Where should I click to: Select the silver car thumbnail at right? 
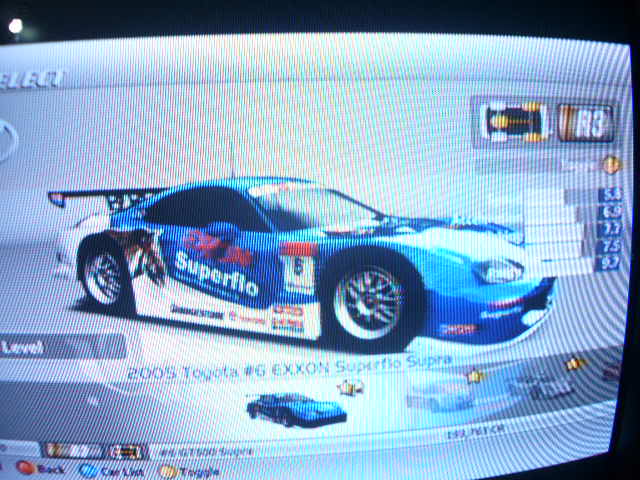click(540, 385)
